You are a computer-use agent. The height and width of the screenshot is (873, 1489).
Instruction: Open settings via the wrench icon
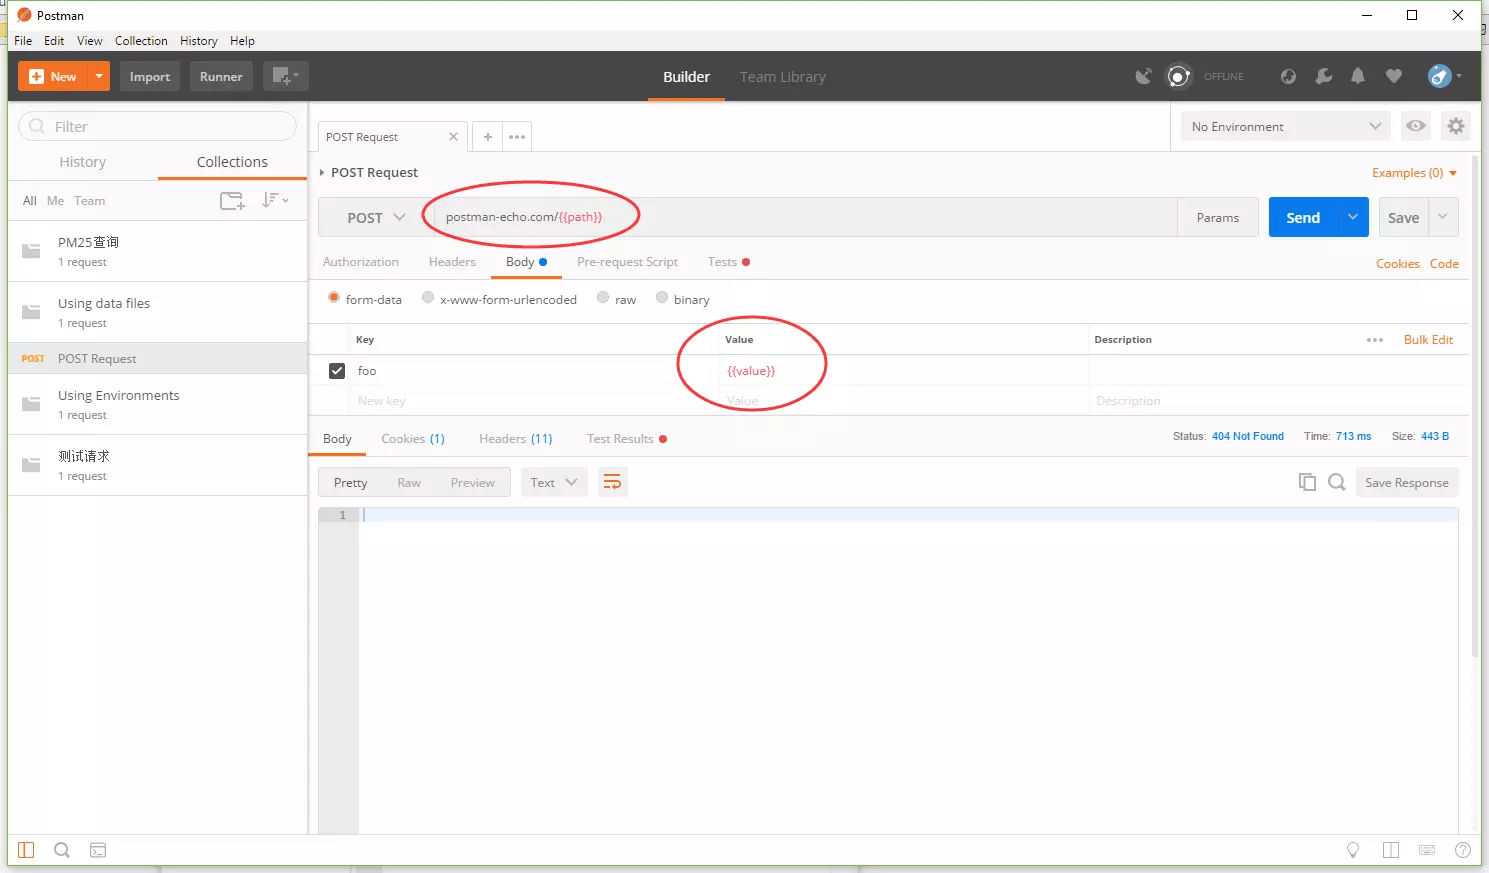tap(1324, 76)
